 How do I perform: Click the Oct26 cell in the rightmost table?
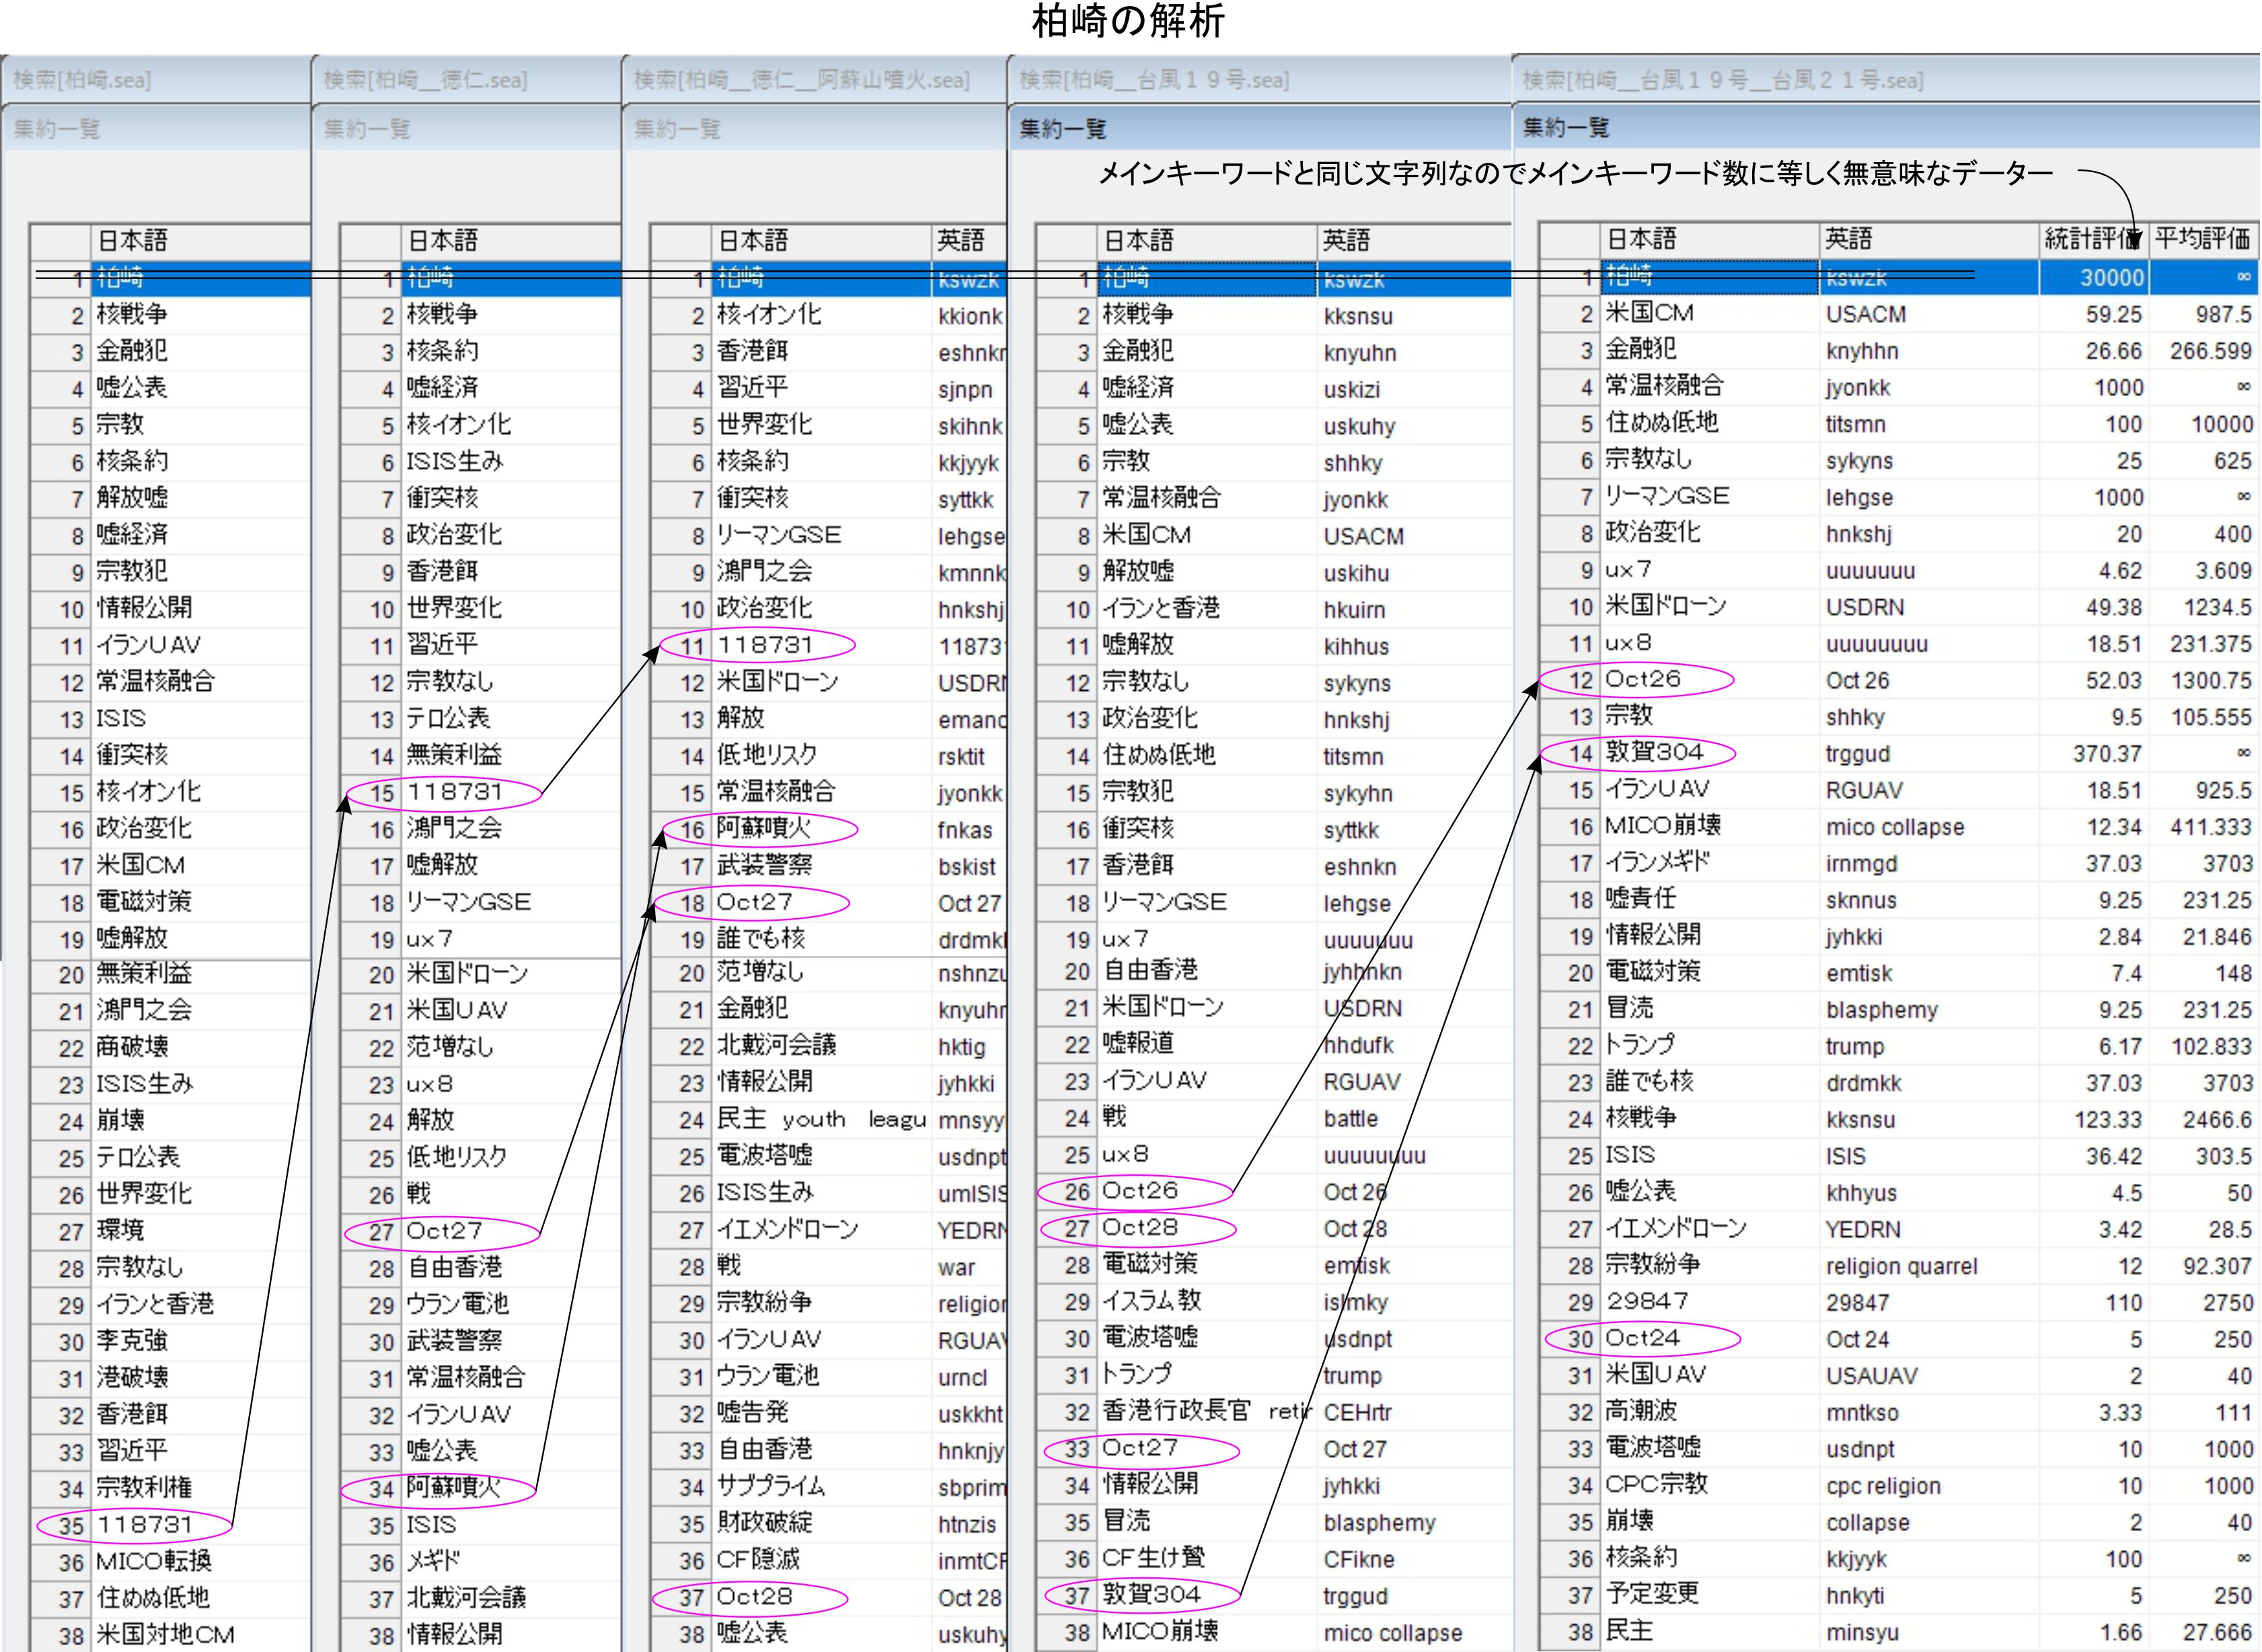pos(1642,679)
